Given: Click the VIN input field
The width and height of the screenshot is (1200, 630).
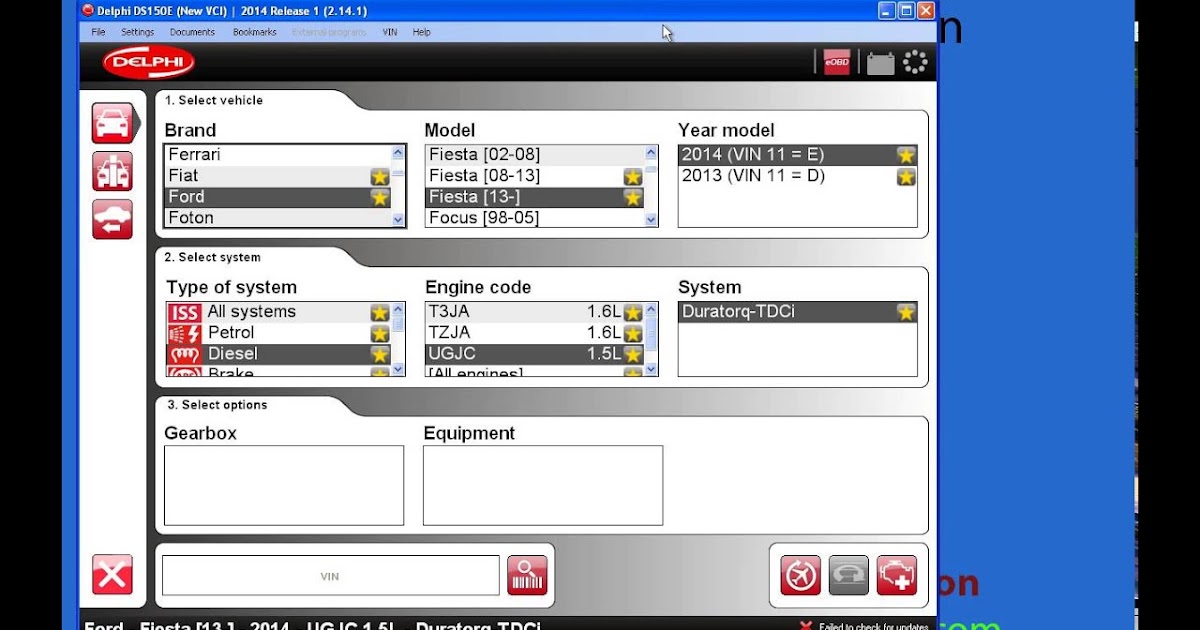Looking at the screenshot, I should click(x=330, y=576).
